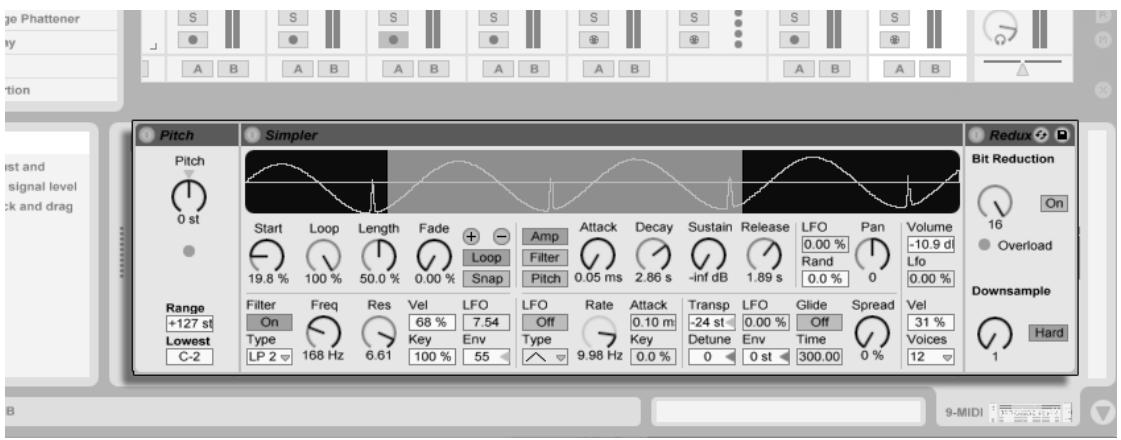Toggle the Simpler device activator
Viewport: 1121px width, 440px height.
pos(252,135)
